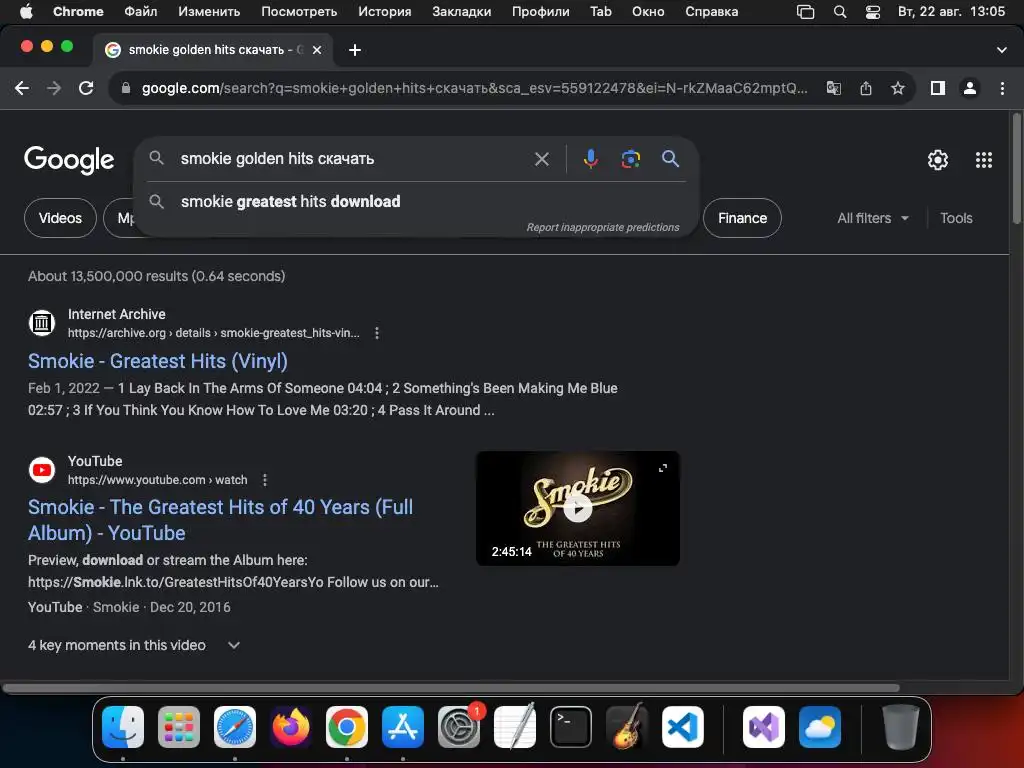Click the horizontal scrollbar at bottom

pyautogui.click(x=451, y=688)
